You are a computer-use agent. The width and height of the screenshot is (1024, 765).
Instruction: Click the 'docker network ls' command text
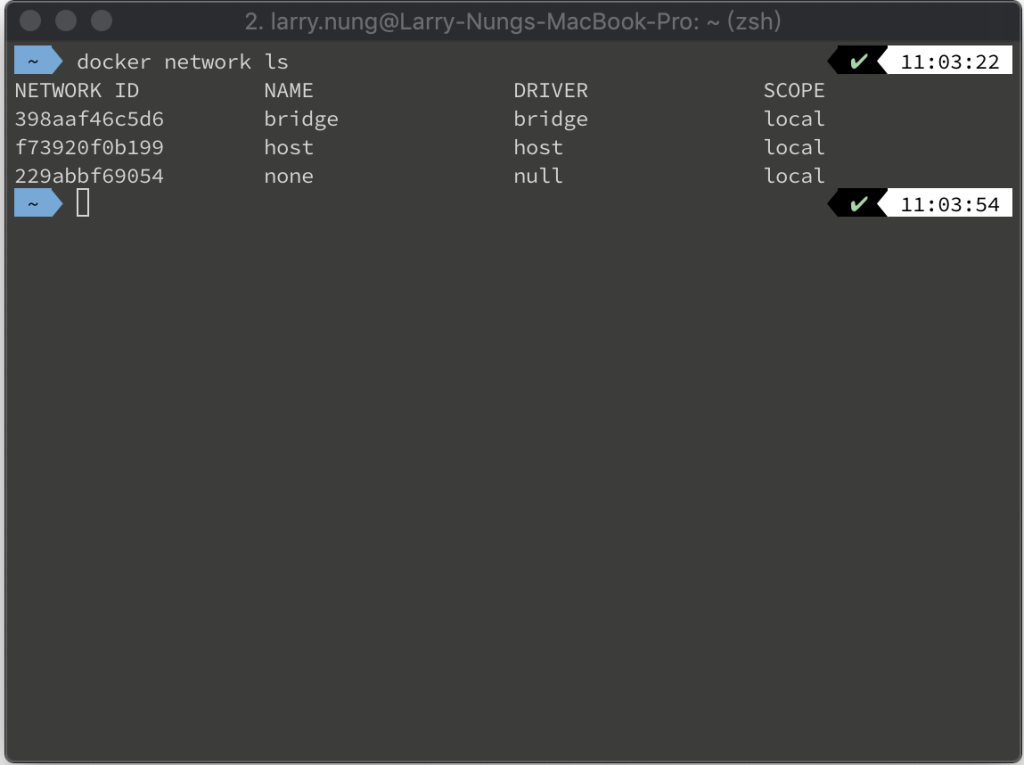pos(183,61)
